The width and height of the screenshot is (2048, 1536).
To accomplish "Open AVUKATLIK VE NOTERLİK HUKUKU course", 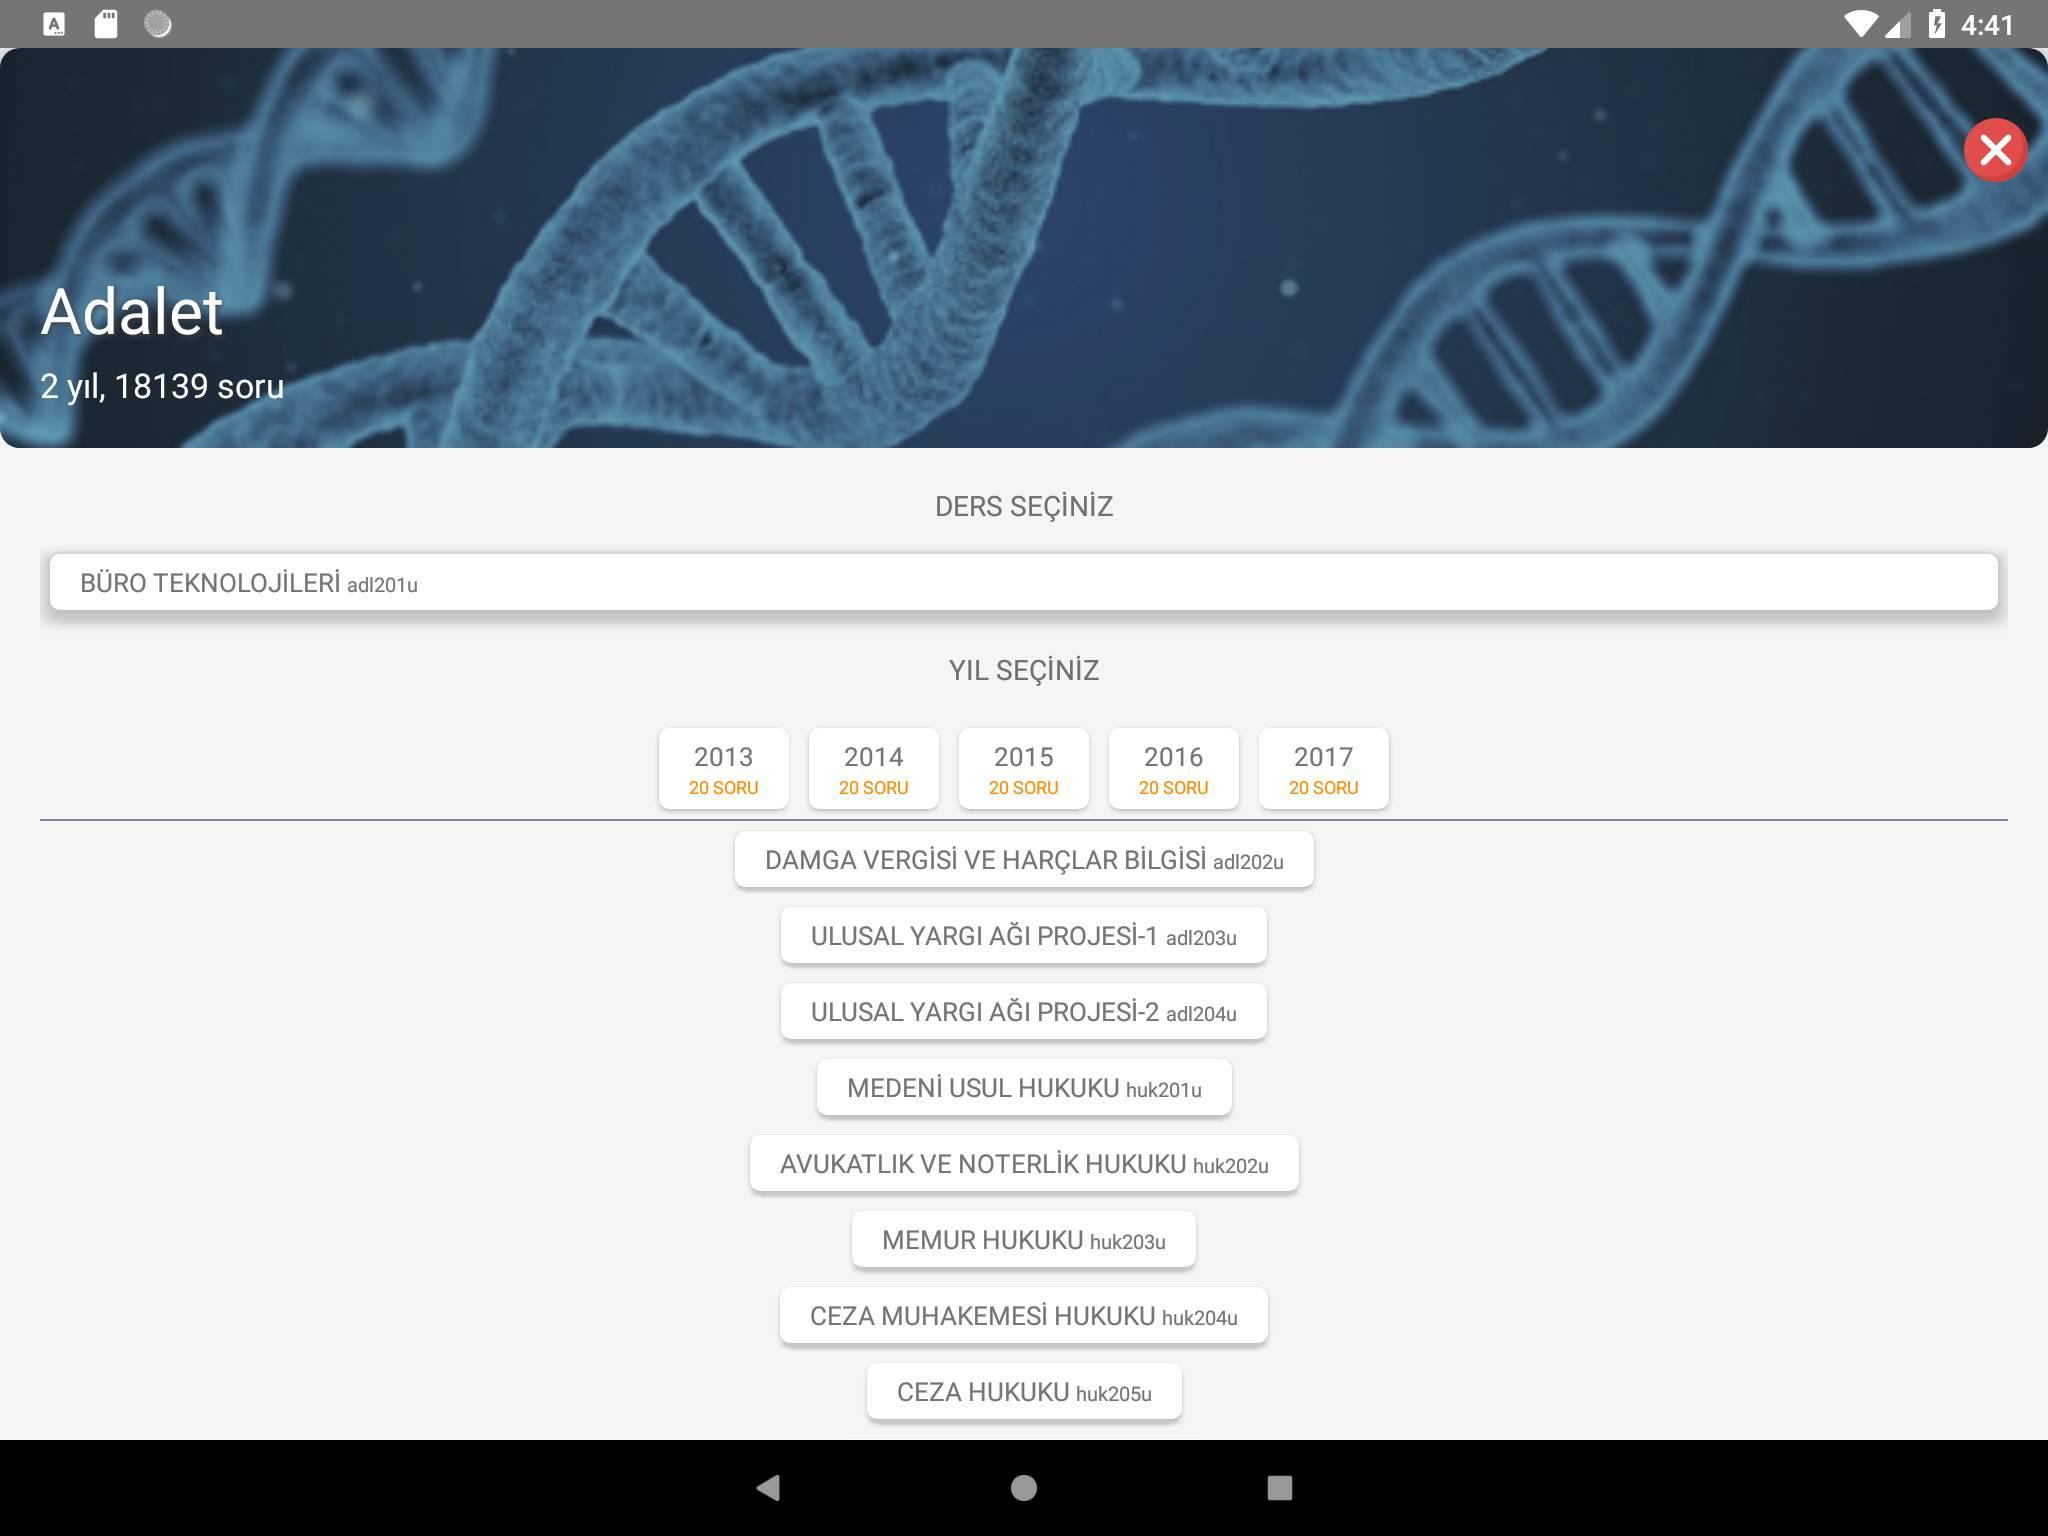I will [1024, 1164].
